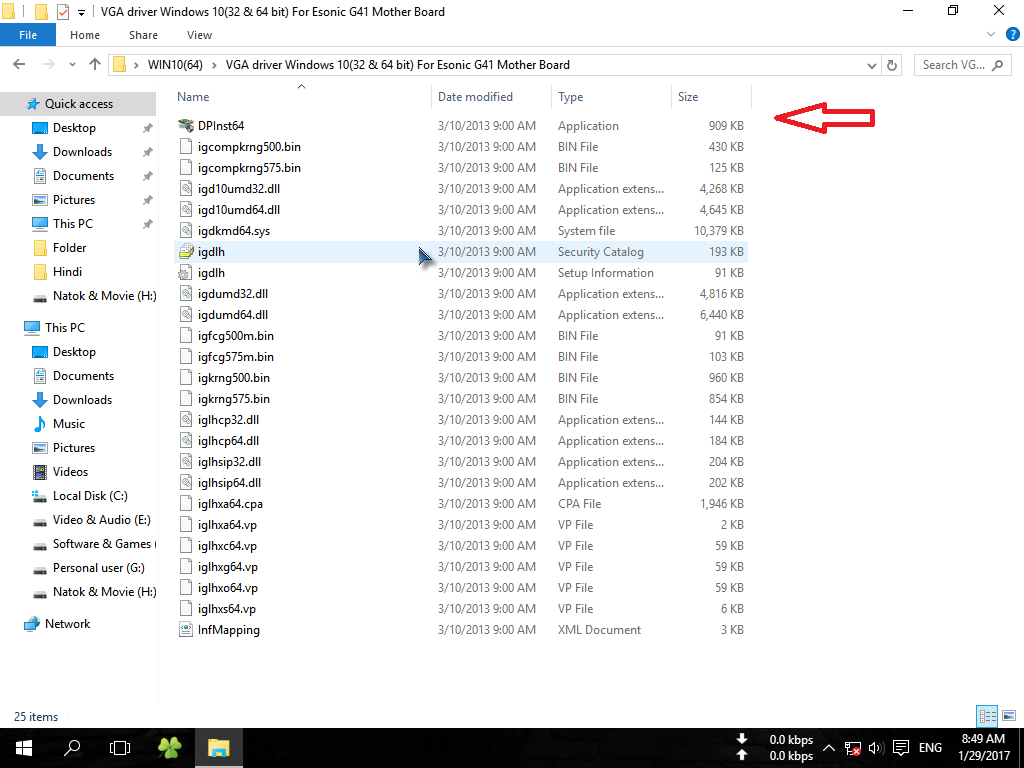Viewport: 1024px width, 768px height.
Task: Click the volume speaker icon in system tray
Action: coord(875,748)
